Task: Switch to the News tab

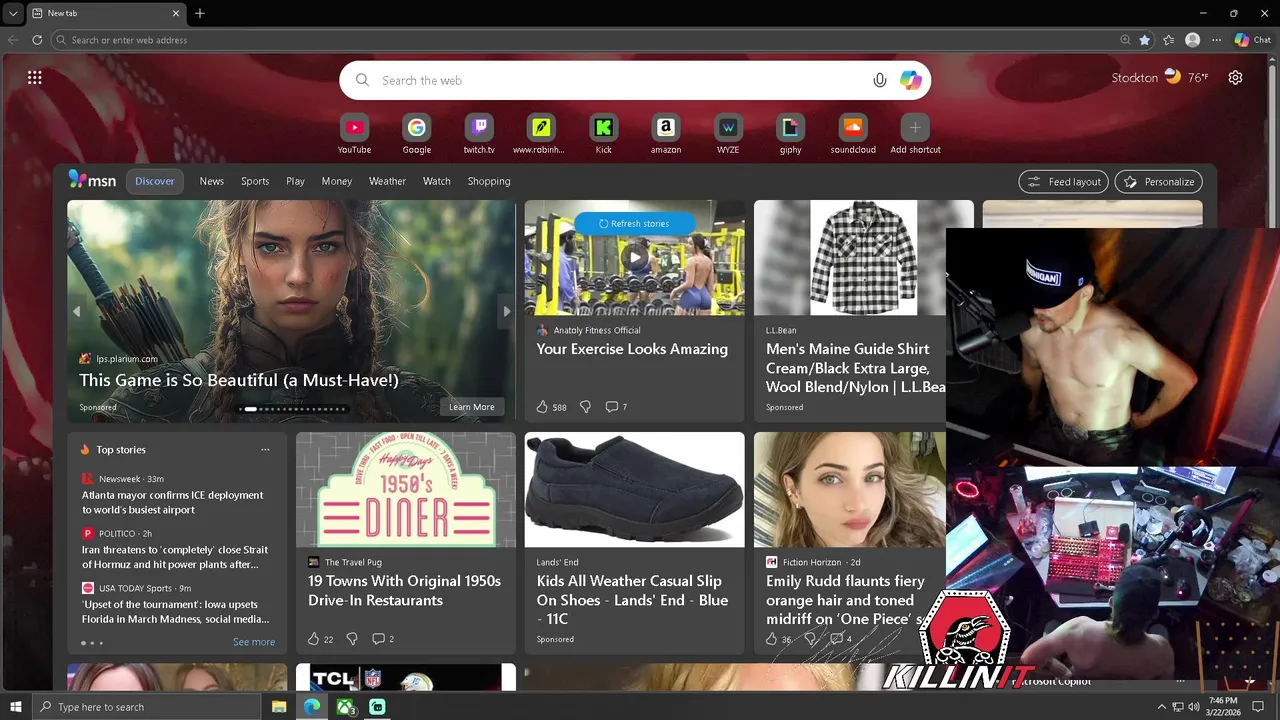Action: (x=211, y=181)
